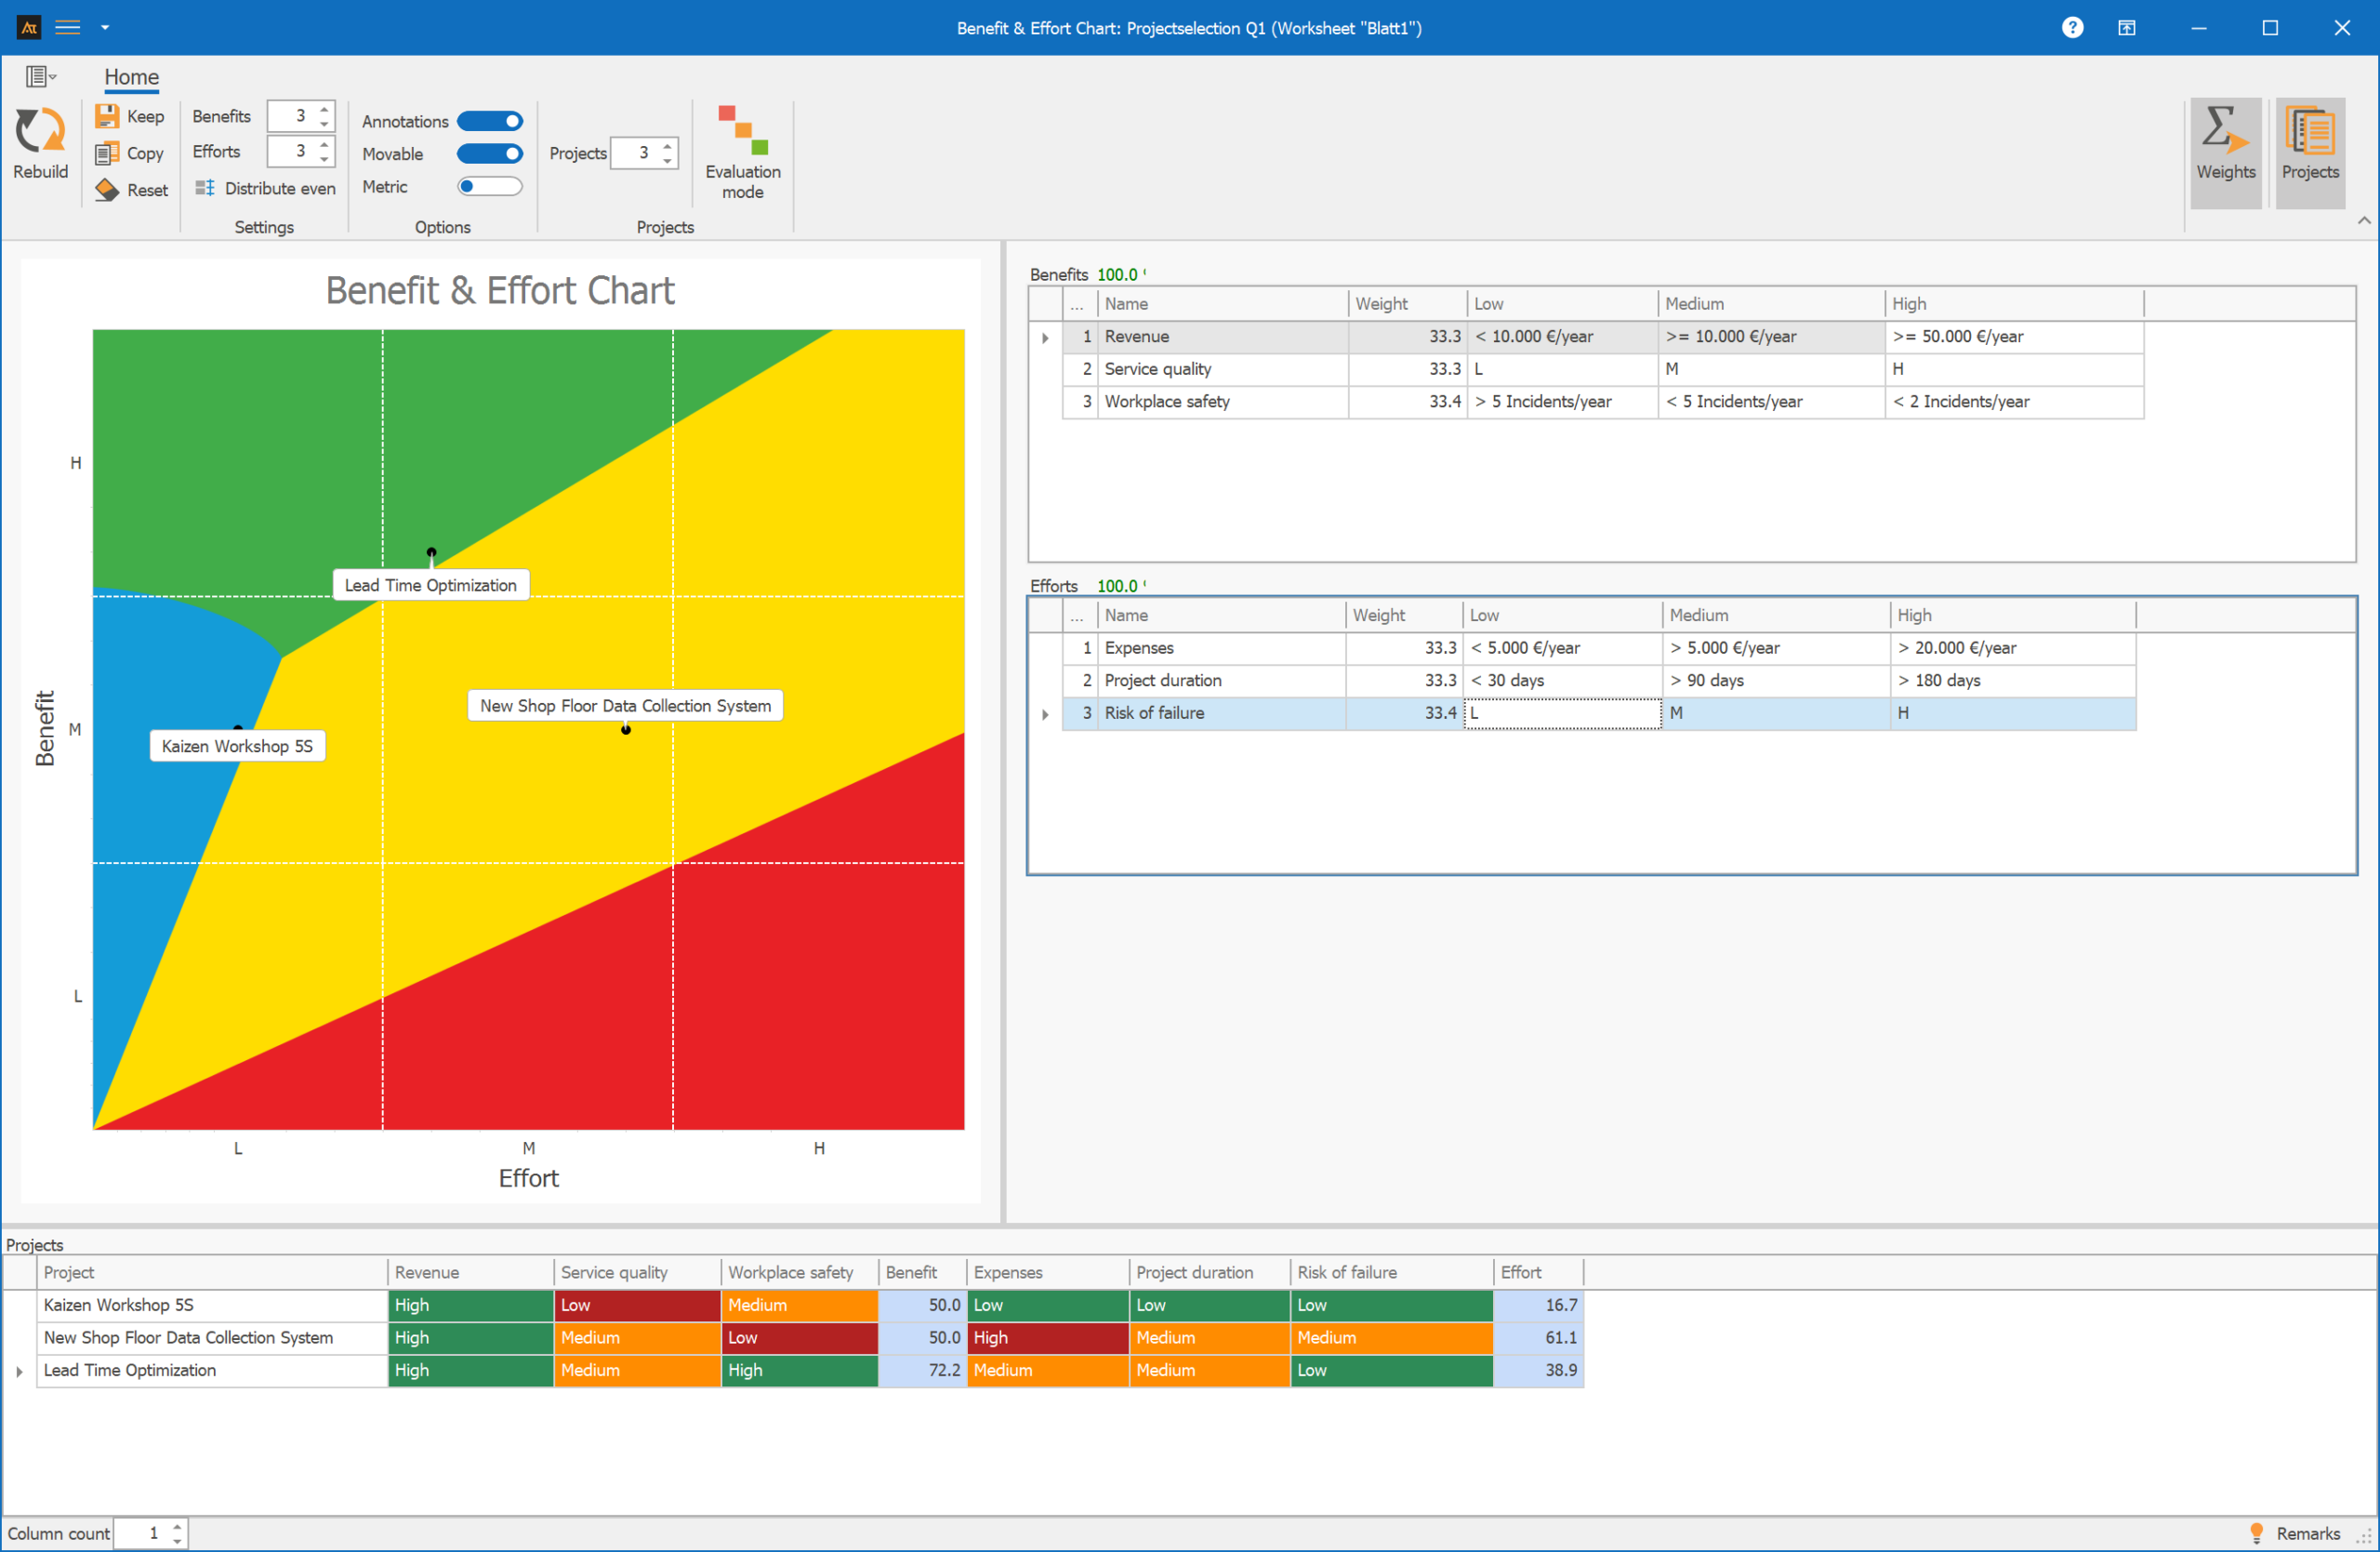This screenshot has width=2380, height=1552.
Task: Click the Keep save icon
Action: coord(107,116)
